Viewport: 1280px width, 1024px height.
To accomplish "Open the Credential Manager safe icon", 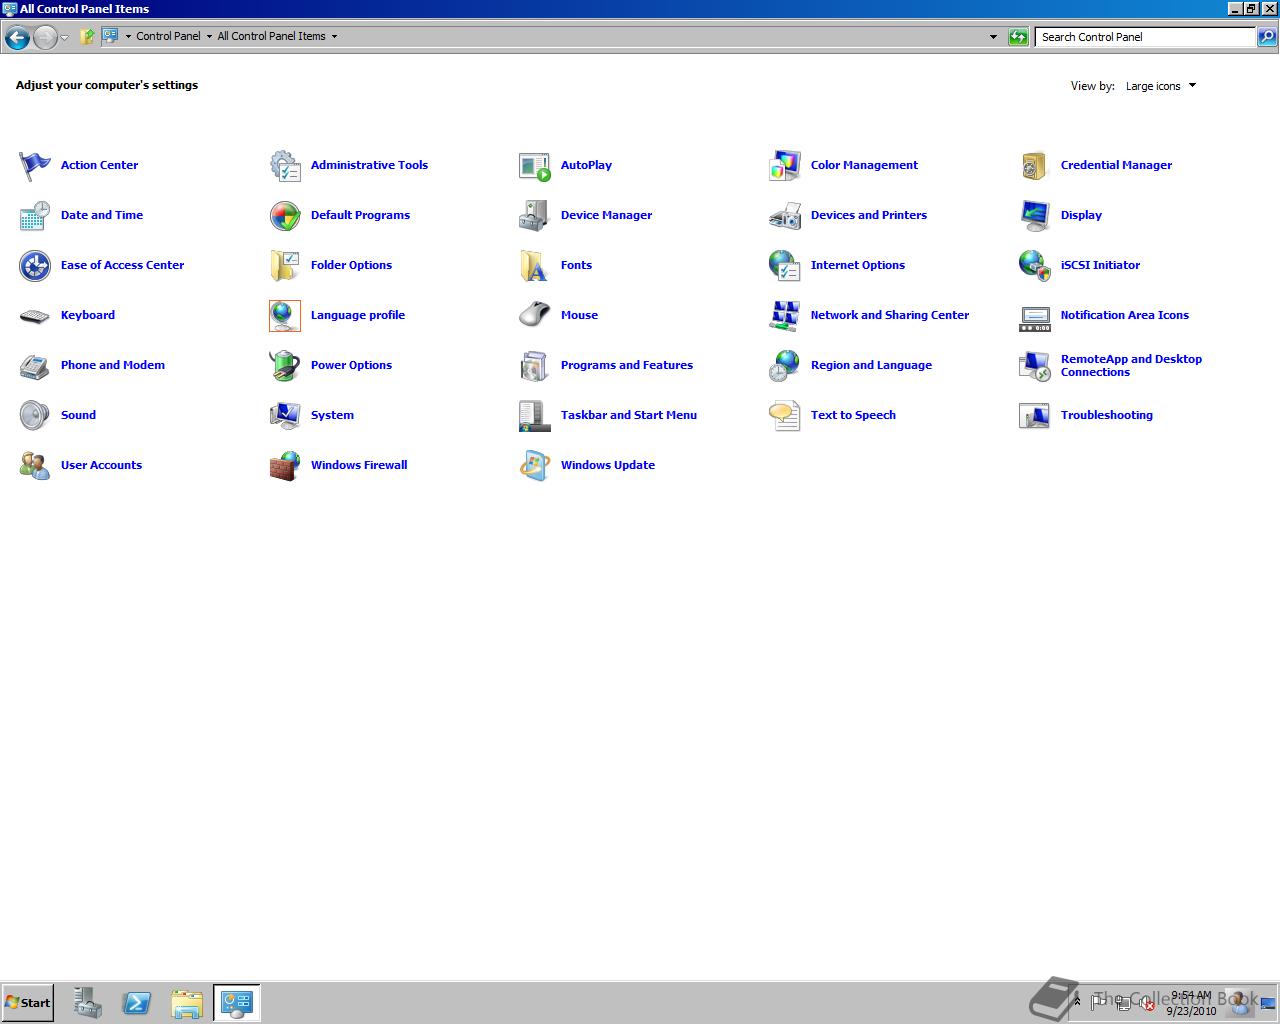I will coord(1035,166).
